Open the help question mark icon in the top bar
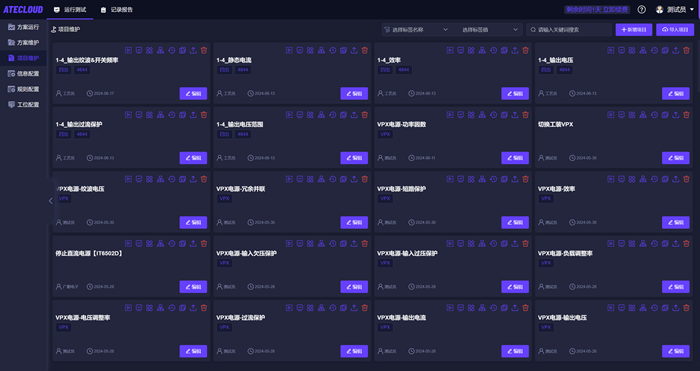The image size is (700, 371). click(642, 9)
